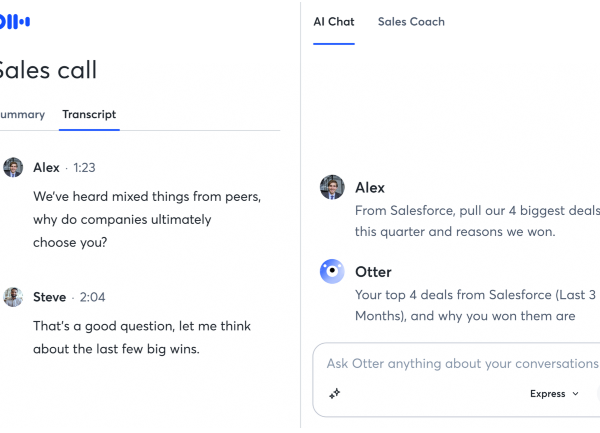Switch to the Summary tab

[x=22, y=115]
